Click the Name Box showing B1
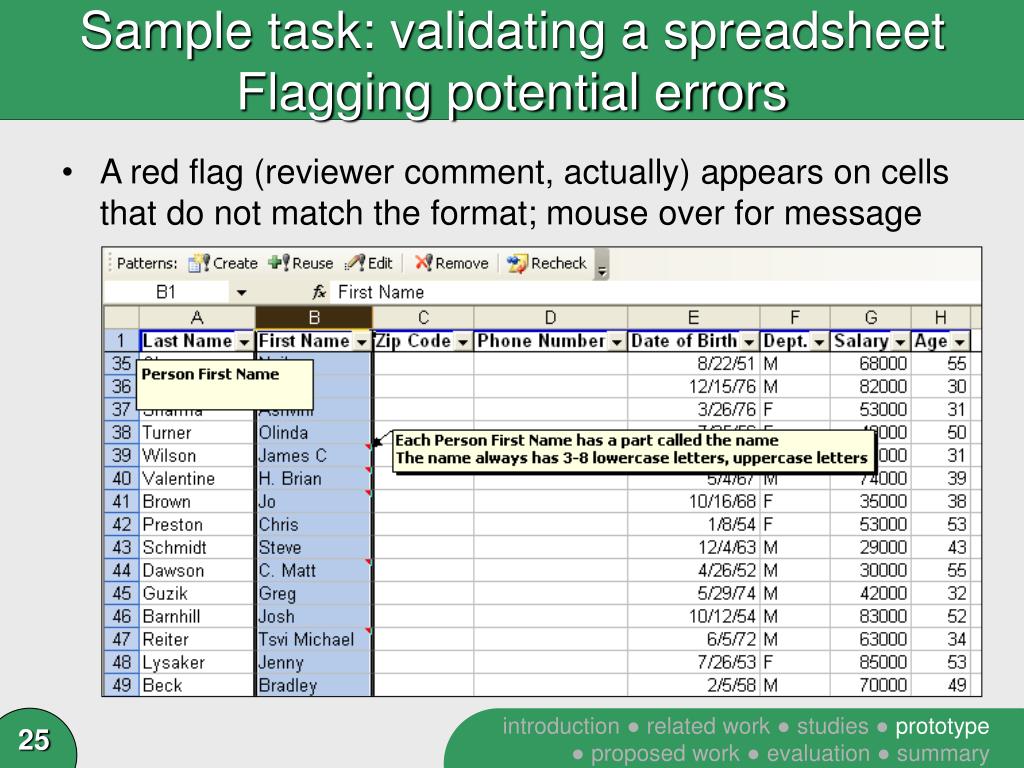The image size is (1024, 768). 167,292
